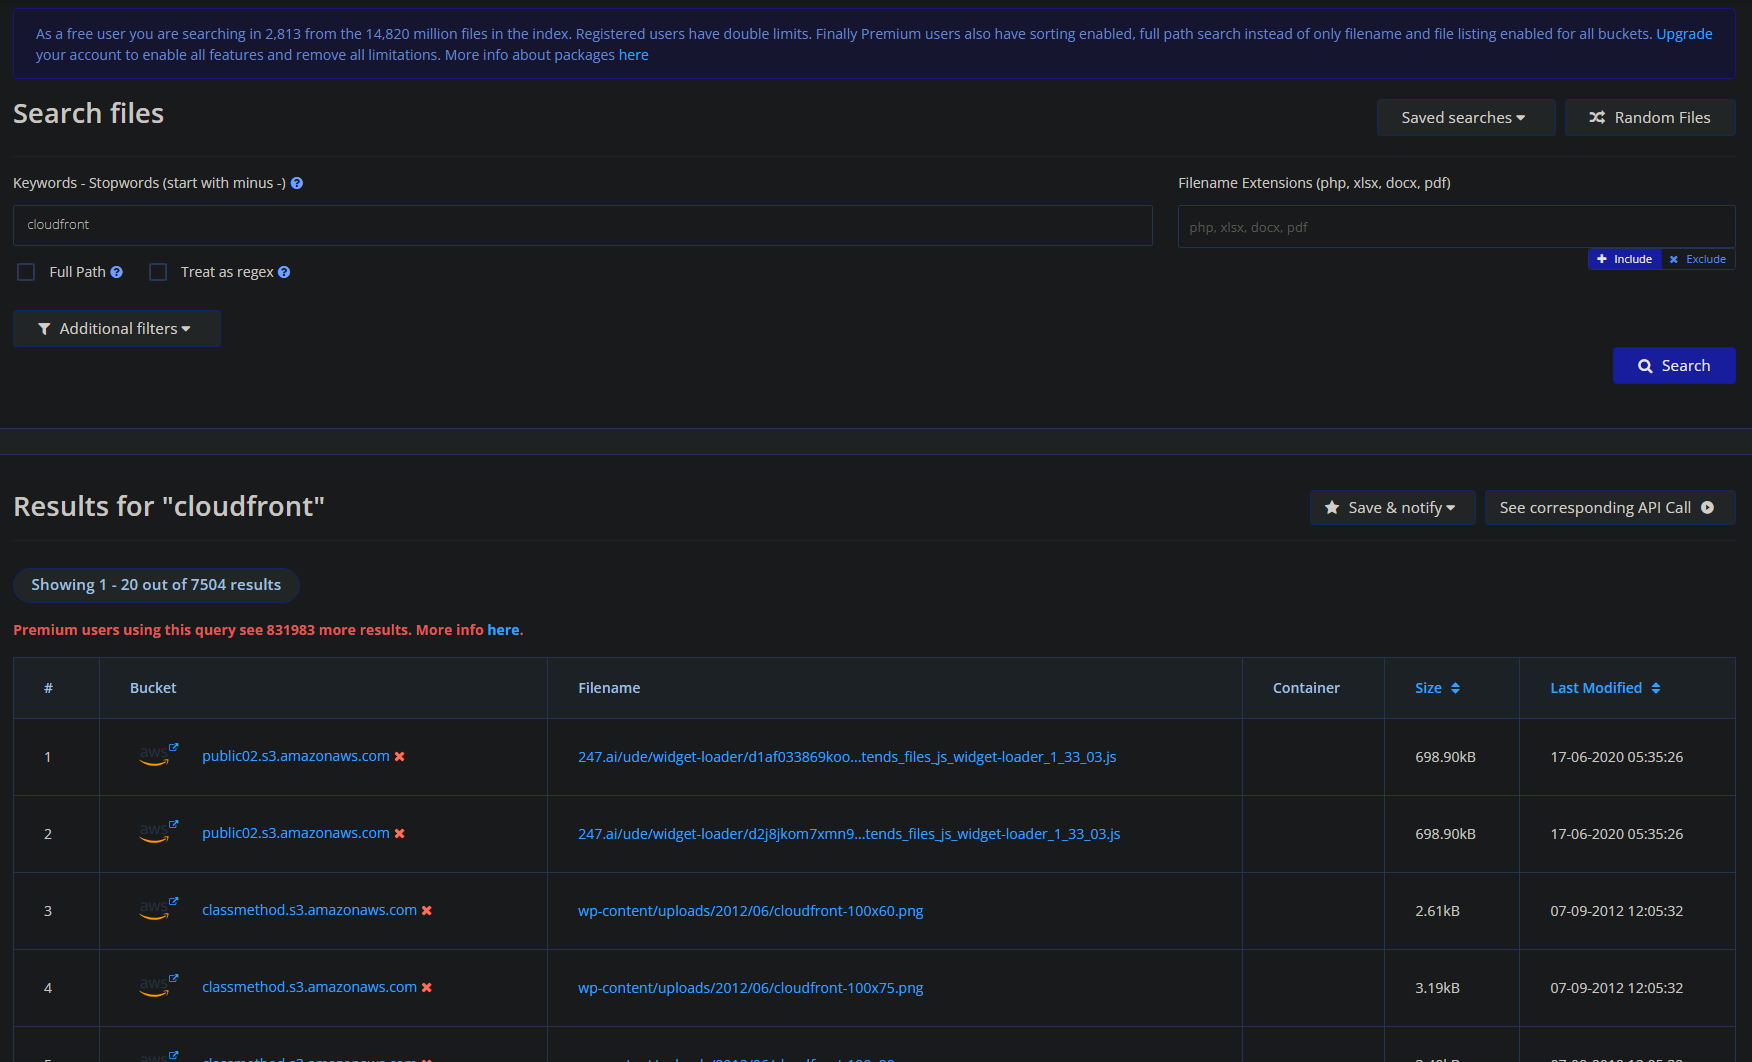Click the Full Path help icon
Screen dimensions: 1752x1062
pos(117,272)
